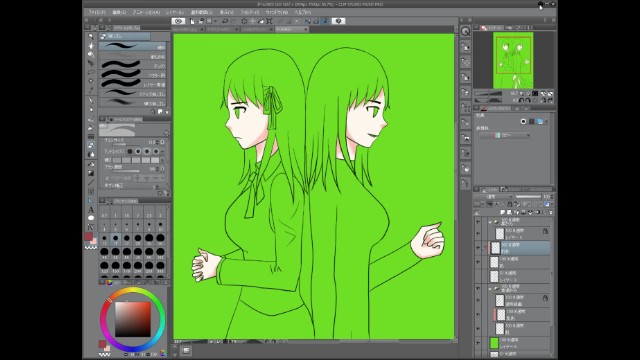Select the Frame border tool
This screenshot has width=640, height=360.
tap(91, 191)
